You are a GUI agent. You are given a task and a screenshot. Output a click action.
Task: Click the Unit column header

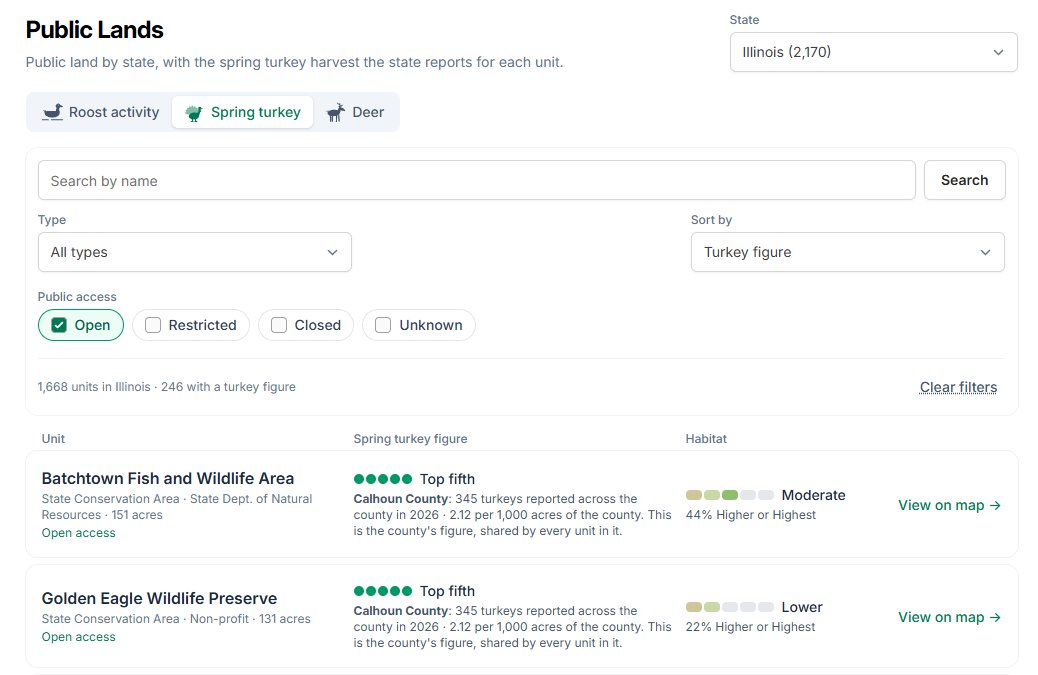tap(53, 439)
